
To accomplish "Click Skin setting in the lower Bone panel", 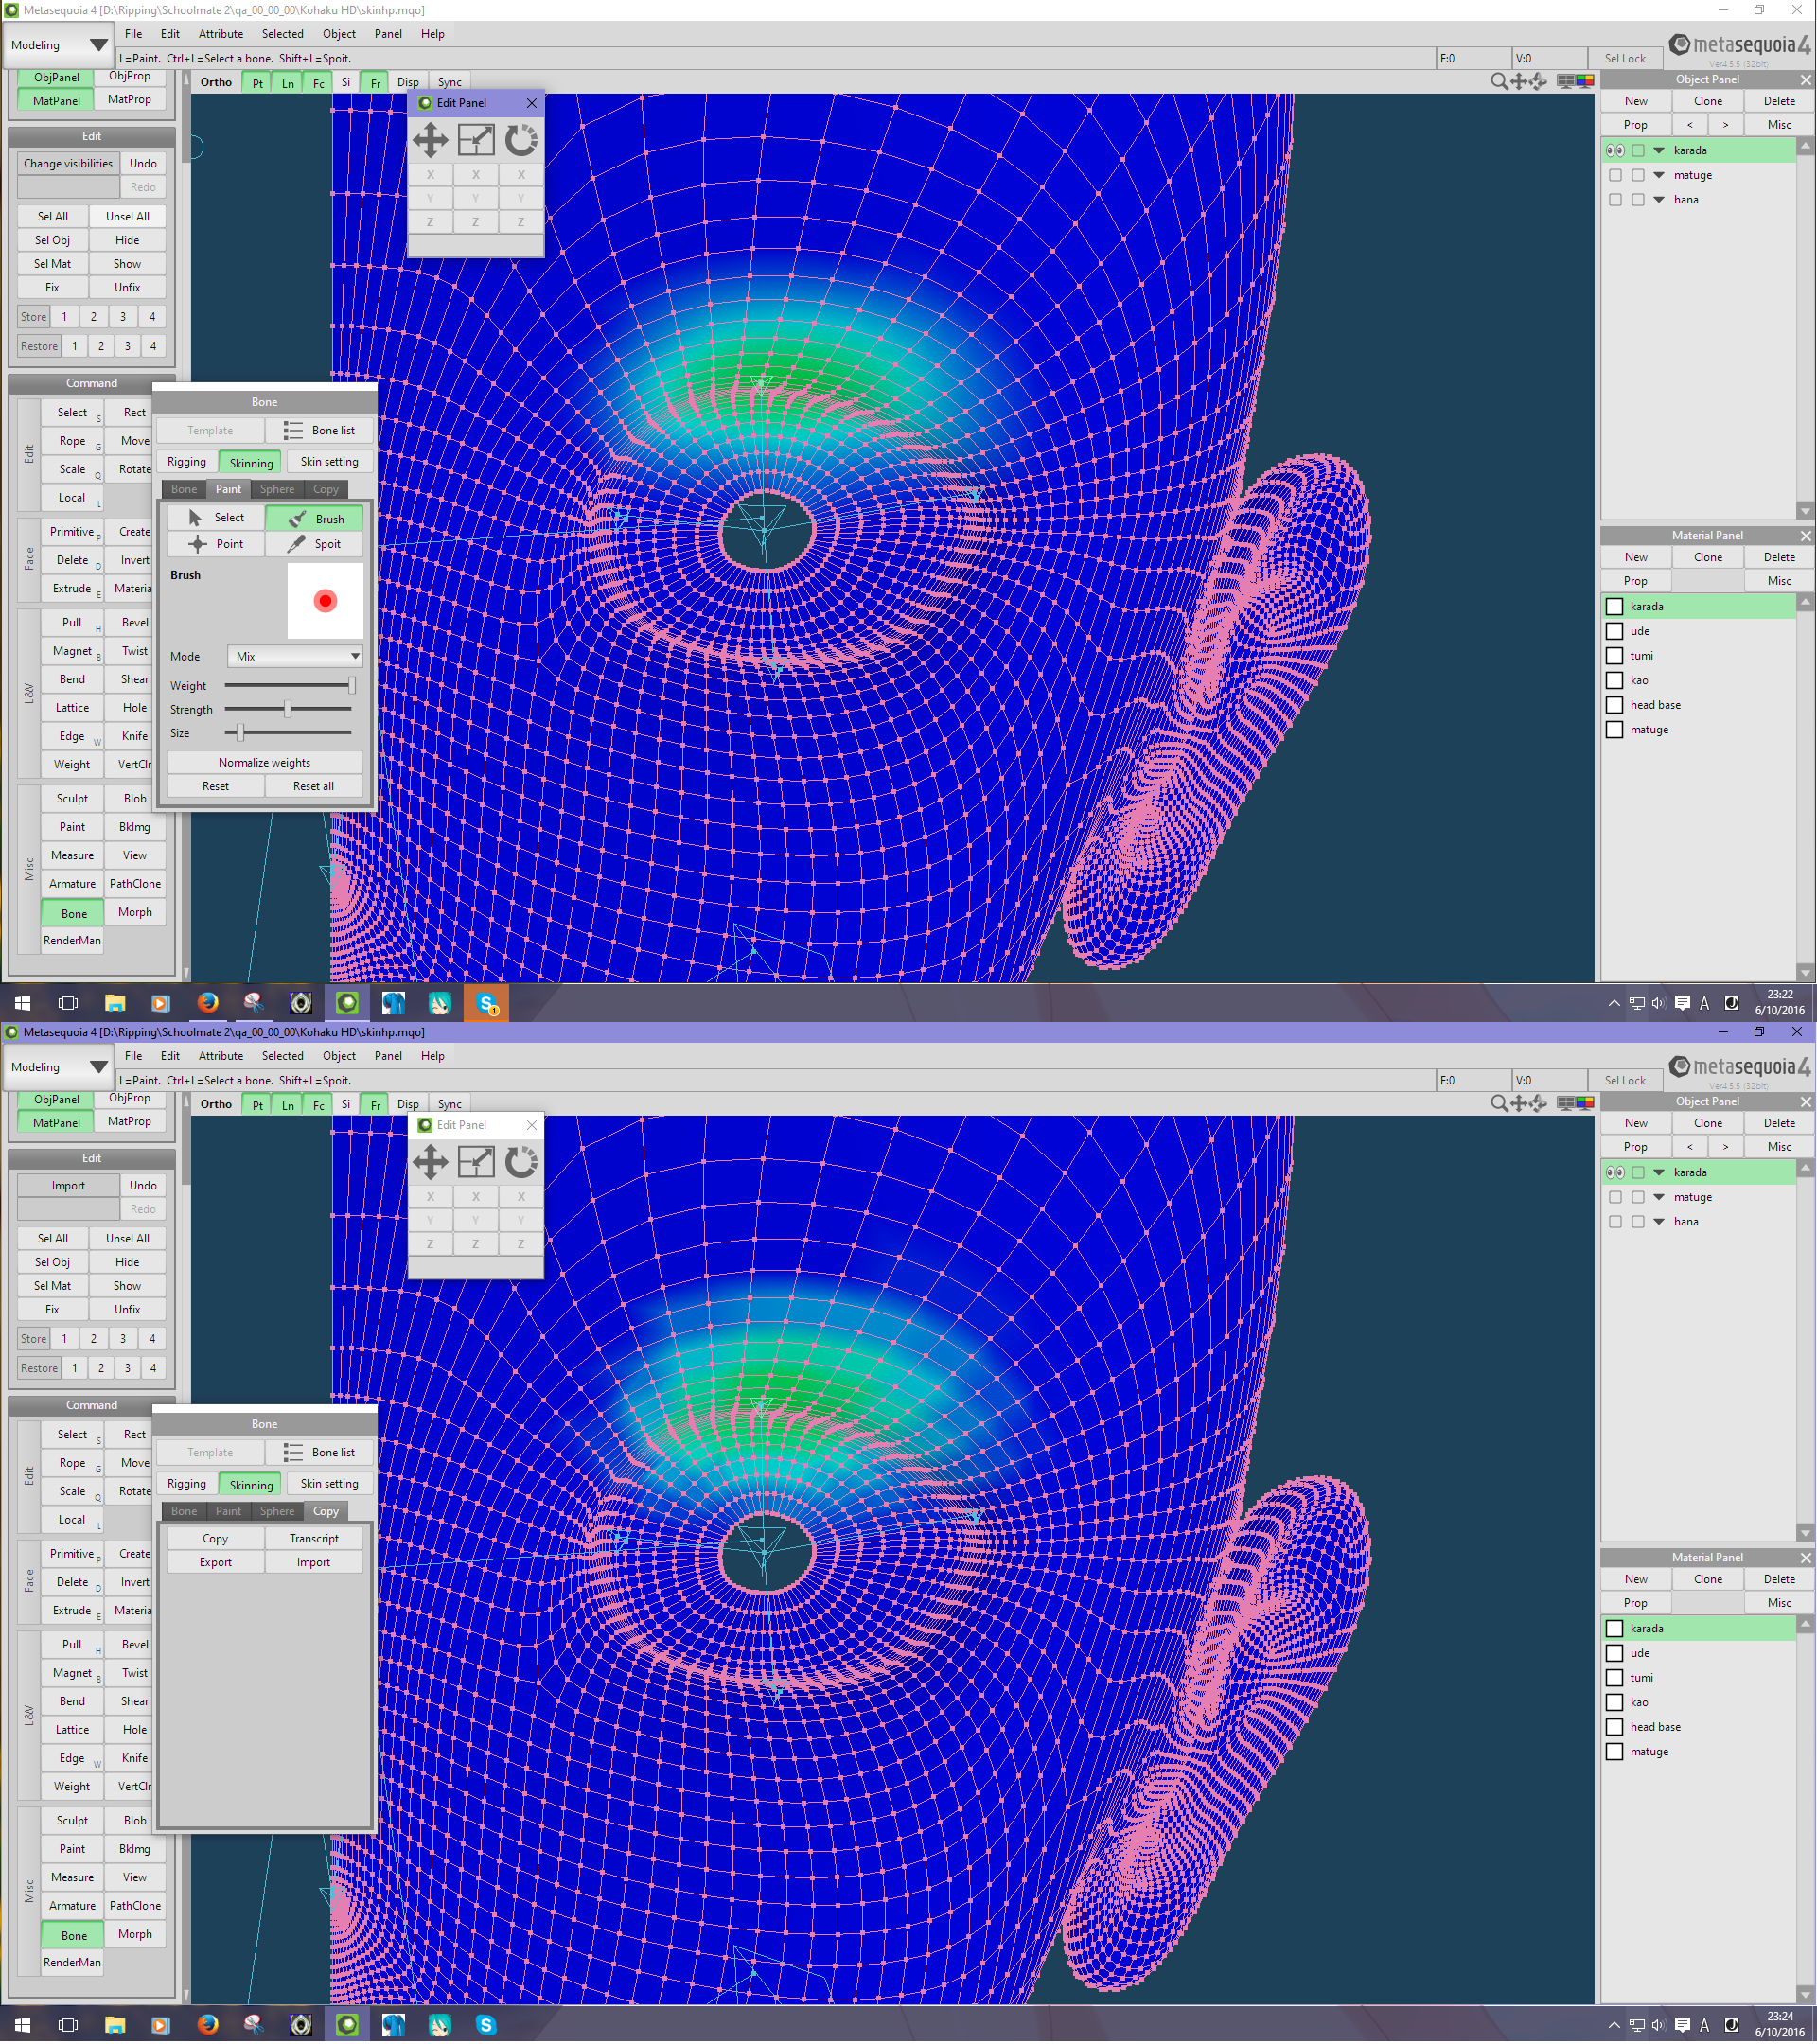I will click(330, 1484).
